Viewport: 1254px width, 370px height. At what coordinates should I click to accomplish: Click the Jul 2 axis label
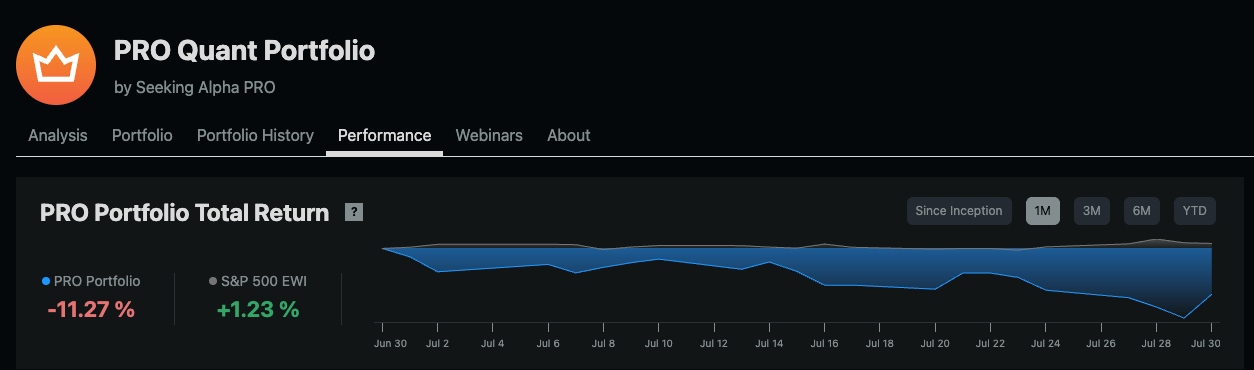(437, 343)
